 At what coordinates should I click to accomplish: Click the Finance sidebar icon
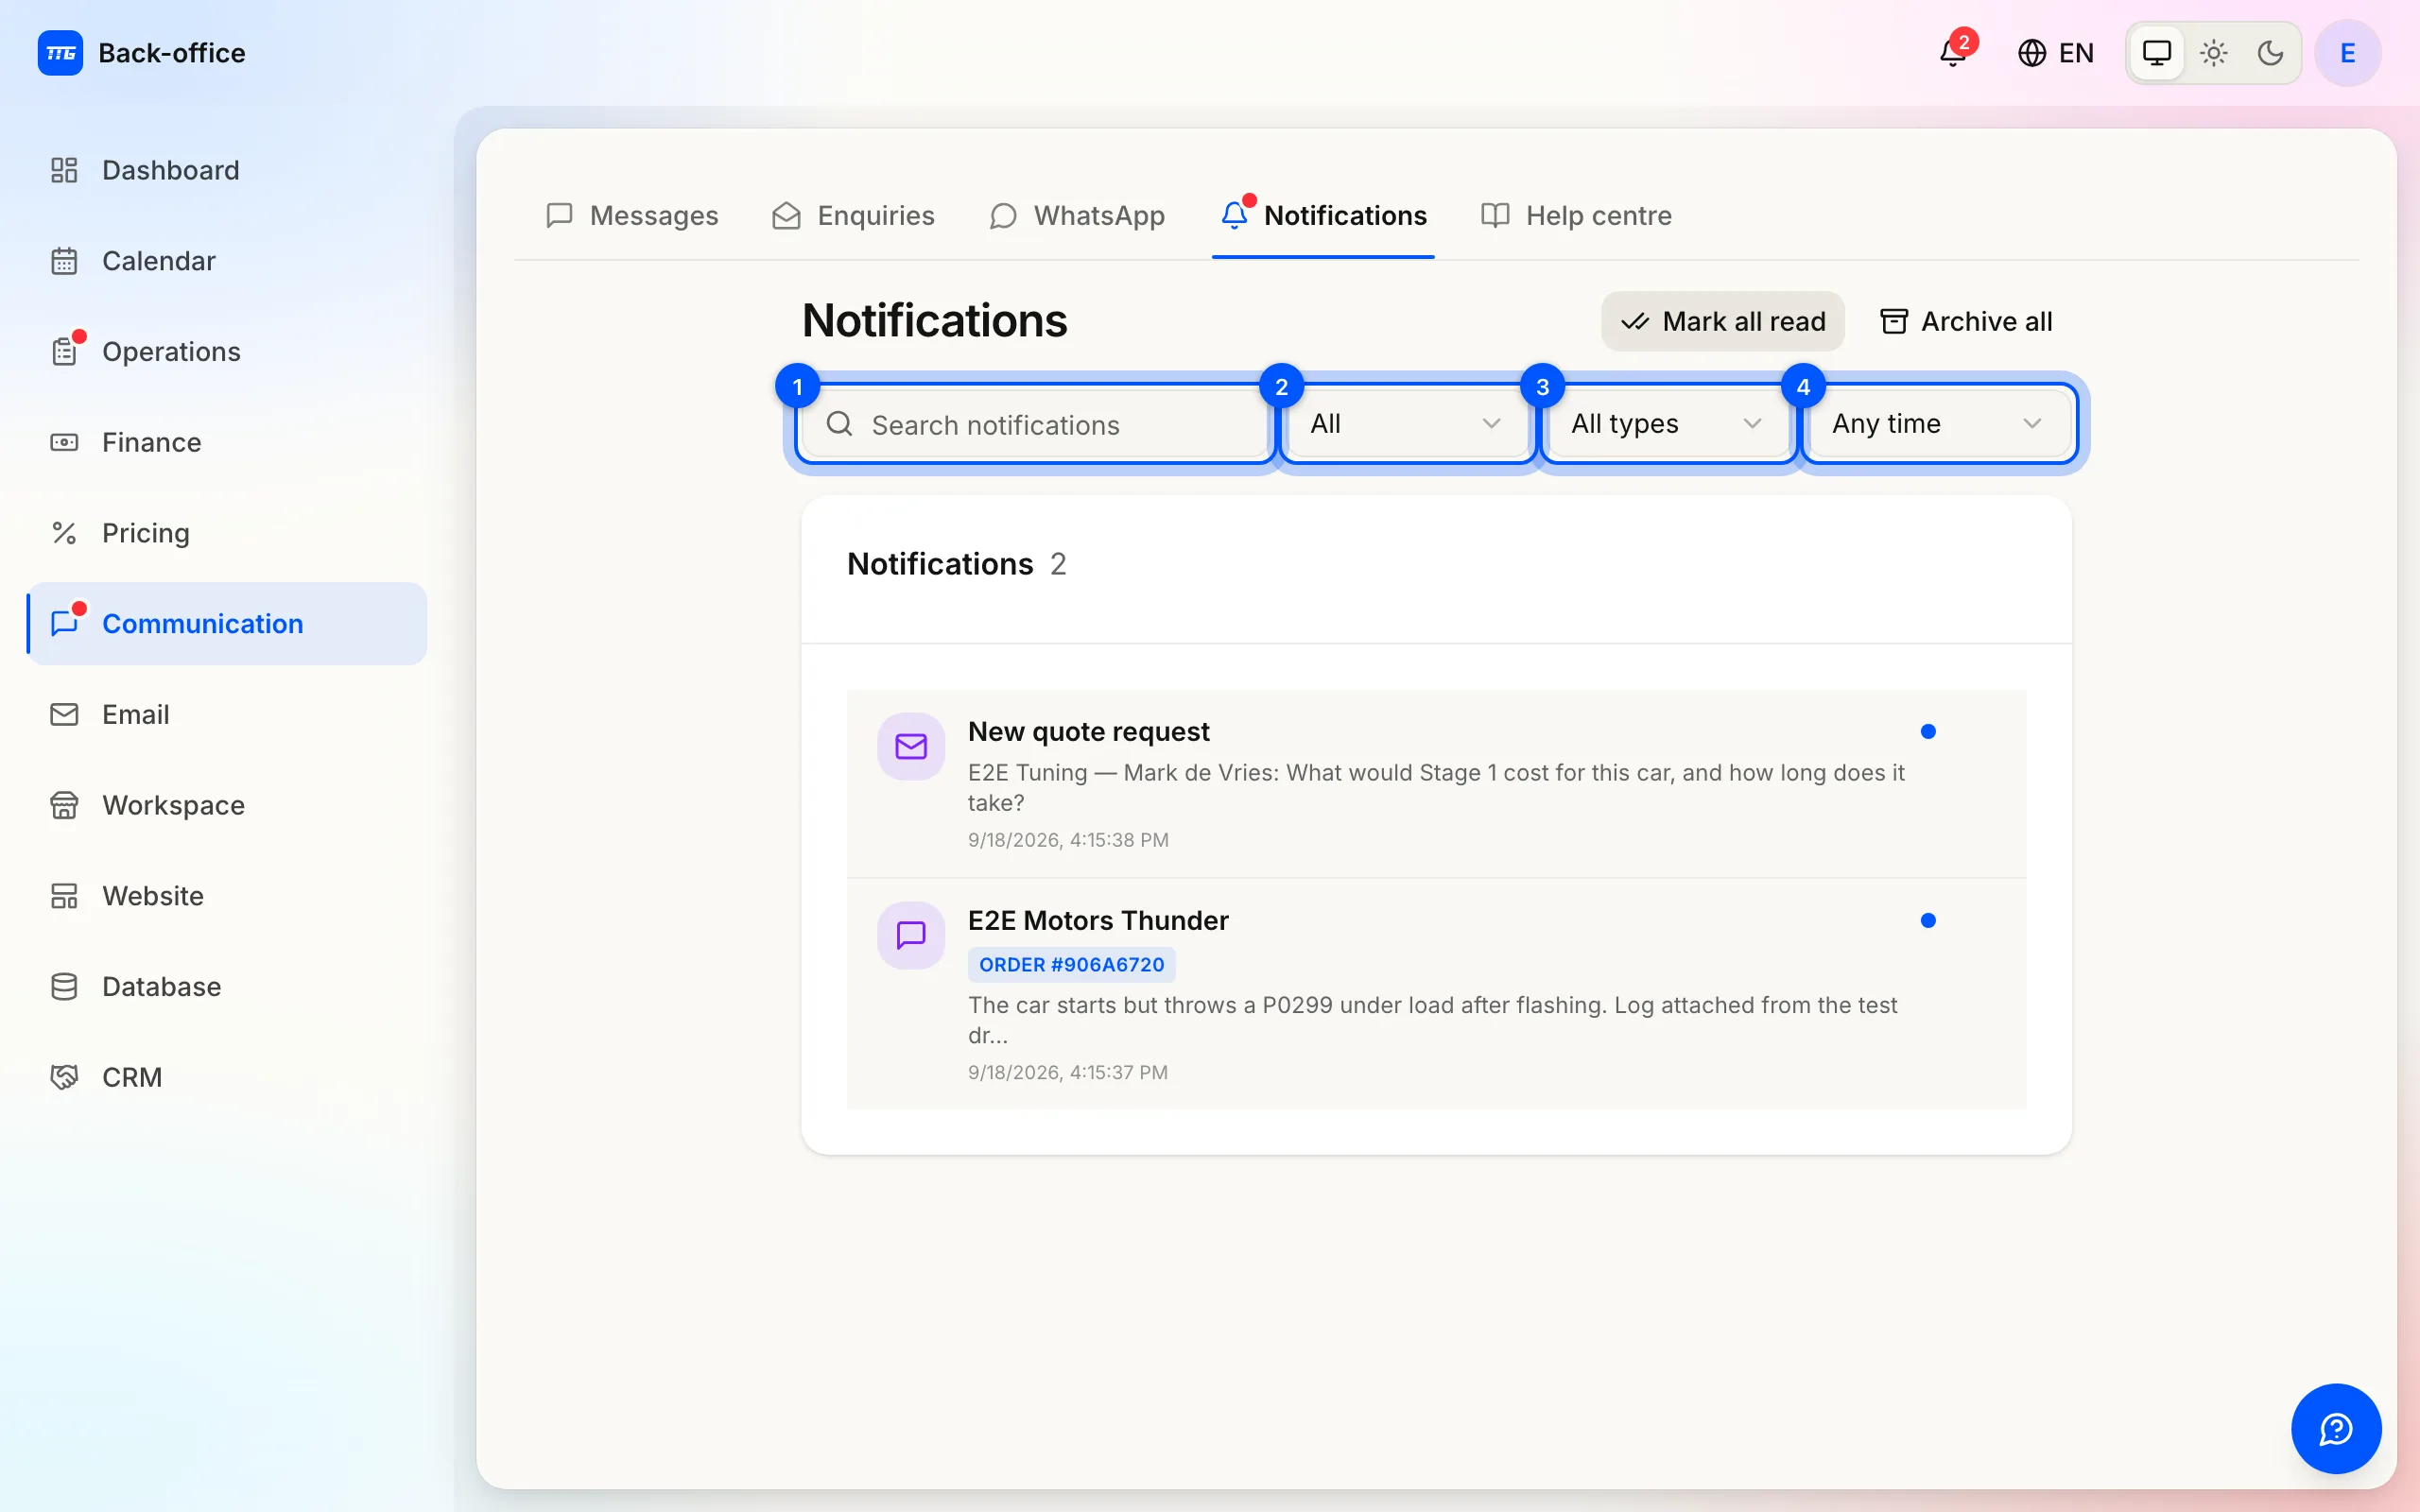point(64,442)
